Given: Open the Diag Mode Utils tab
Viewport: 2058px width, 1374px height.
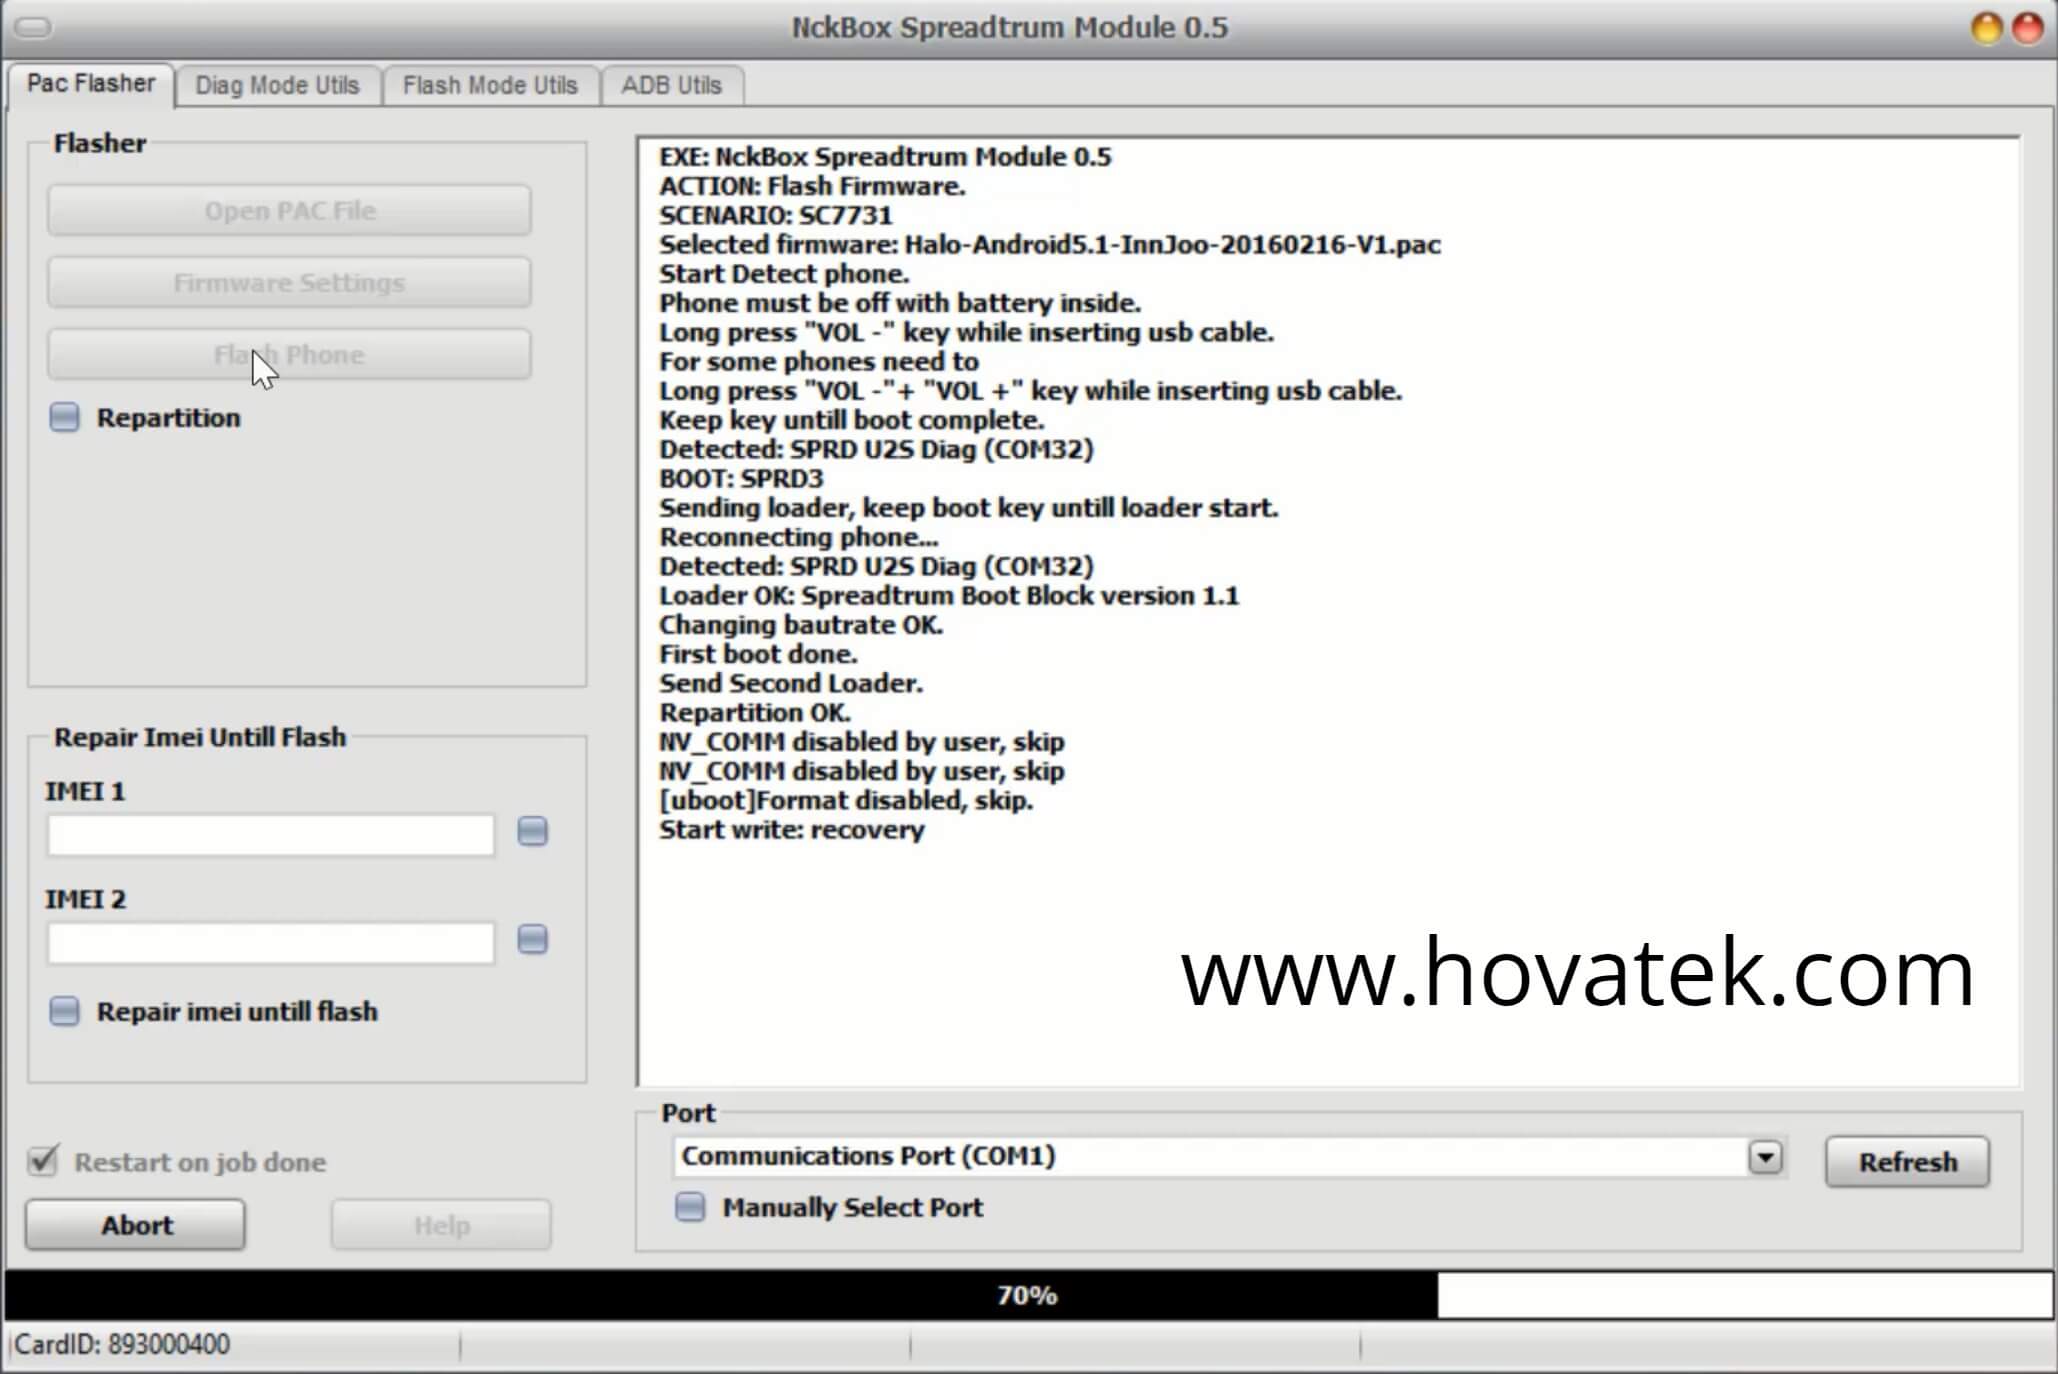Looking at the screenshot, I should click(277, 86).
